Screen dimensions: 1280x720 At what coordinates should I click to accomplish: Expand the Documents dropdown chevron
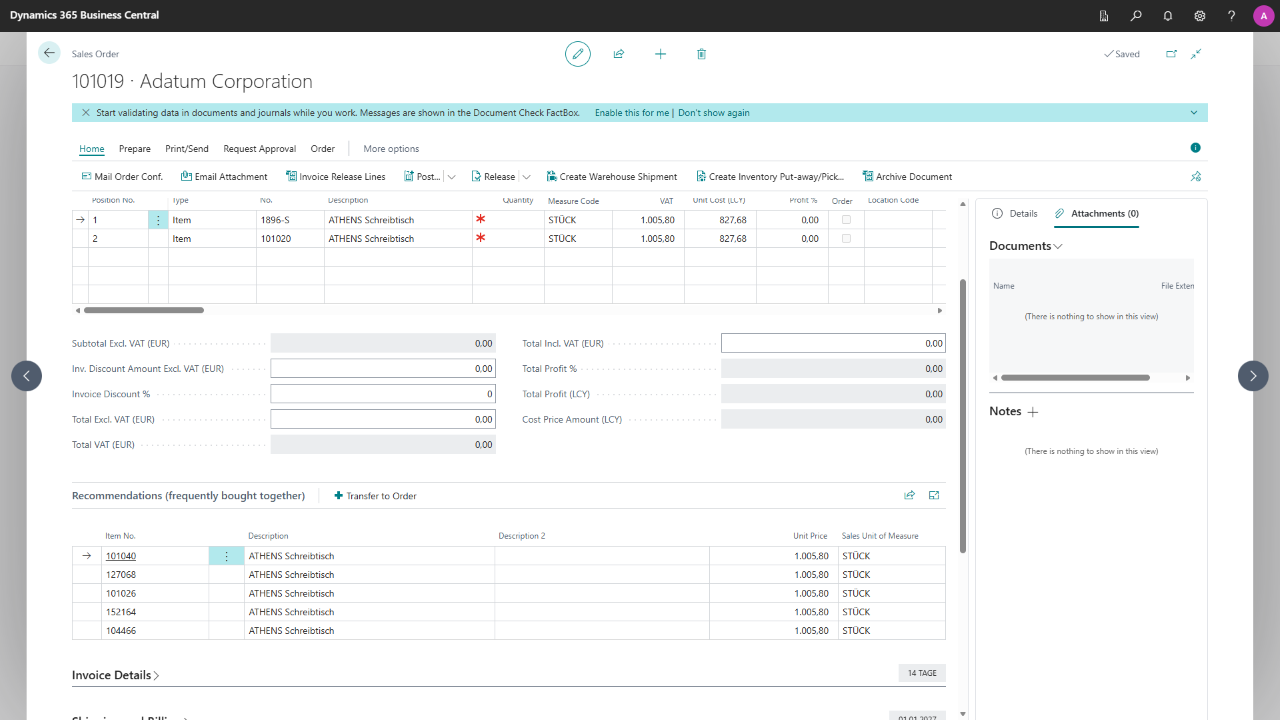[x=1058, y=246]
